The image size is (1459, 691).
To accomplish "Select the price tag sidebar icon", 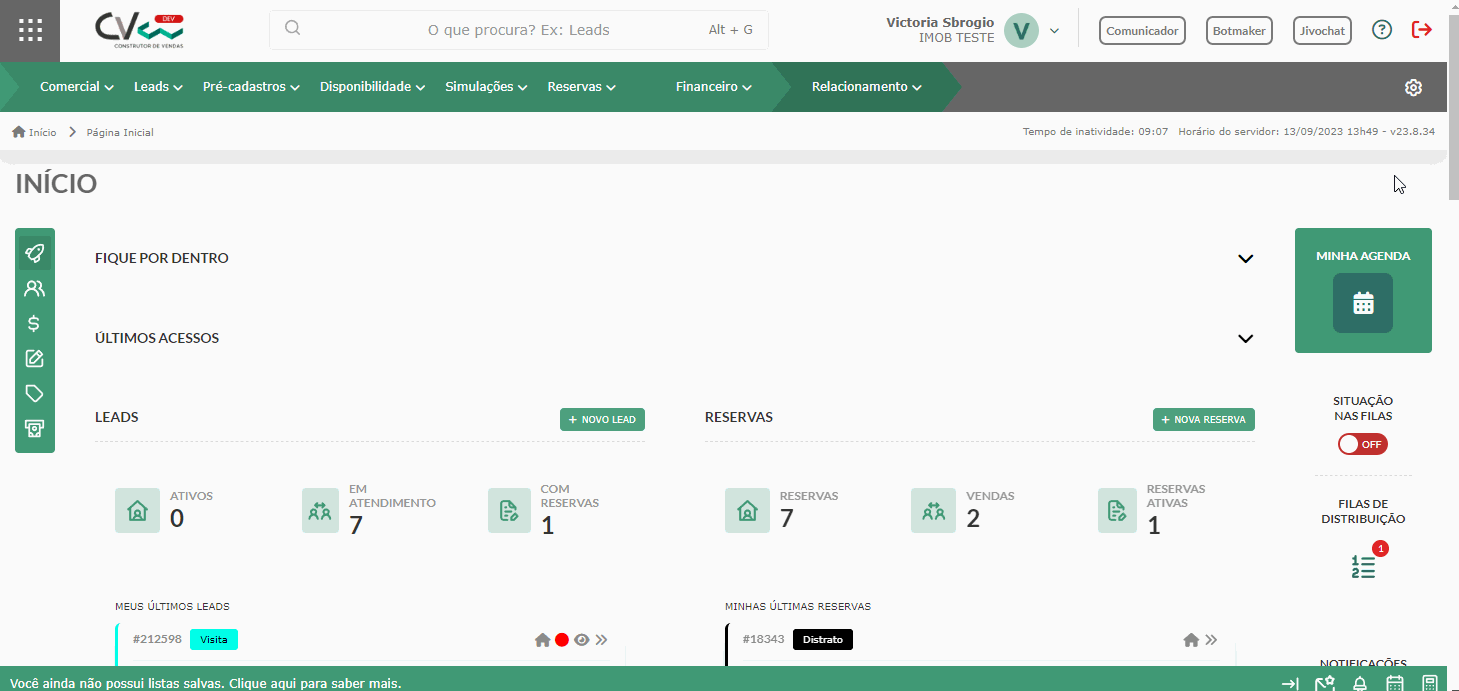I will (x=34, y=393).
